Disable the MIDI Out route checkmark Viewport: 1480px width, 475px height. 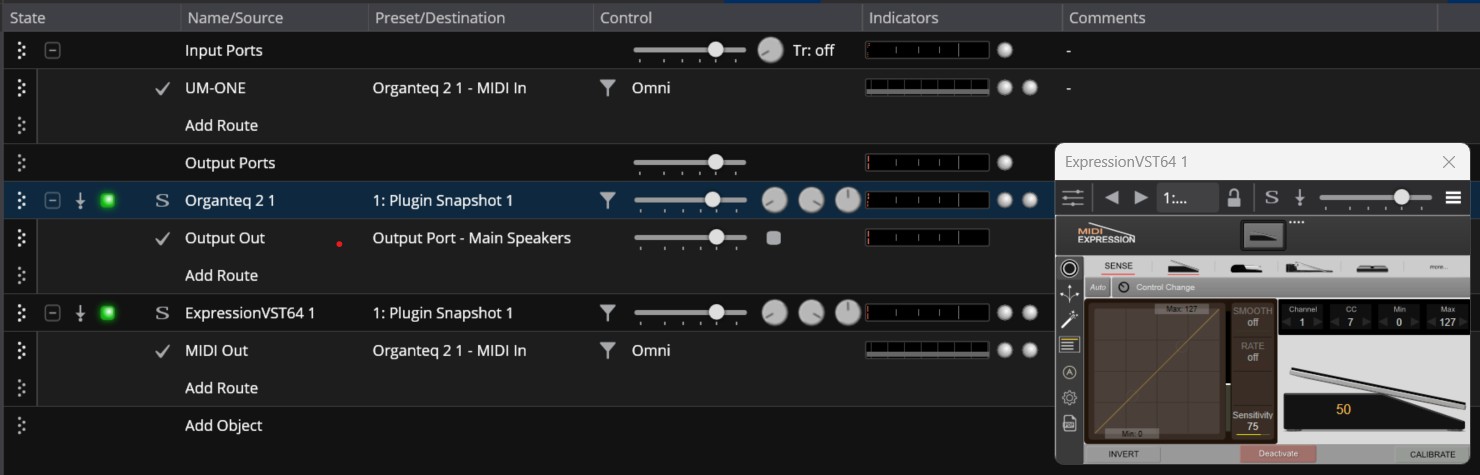click(162, 351)
